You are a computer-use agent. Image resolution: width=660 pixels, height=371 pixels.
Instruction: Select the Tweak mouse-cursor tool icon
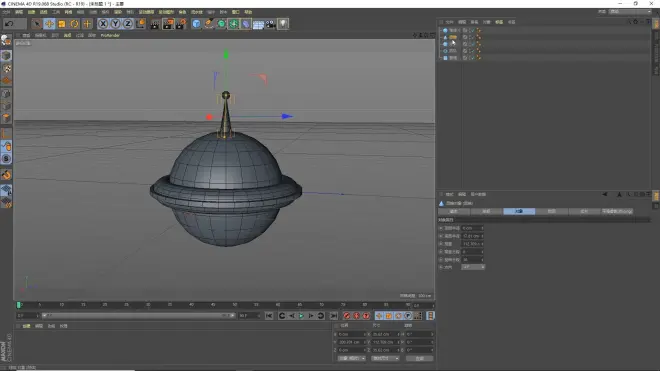6,146
